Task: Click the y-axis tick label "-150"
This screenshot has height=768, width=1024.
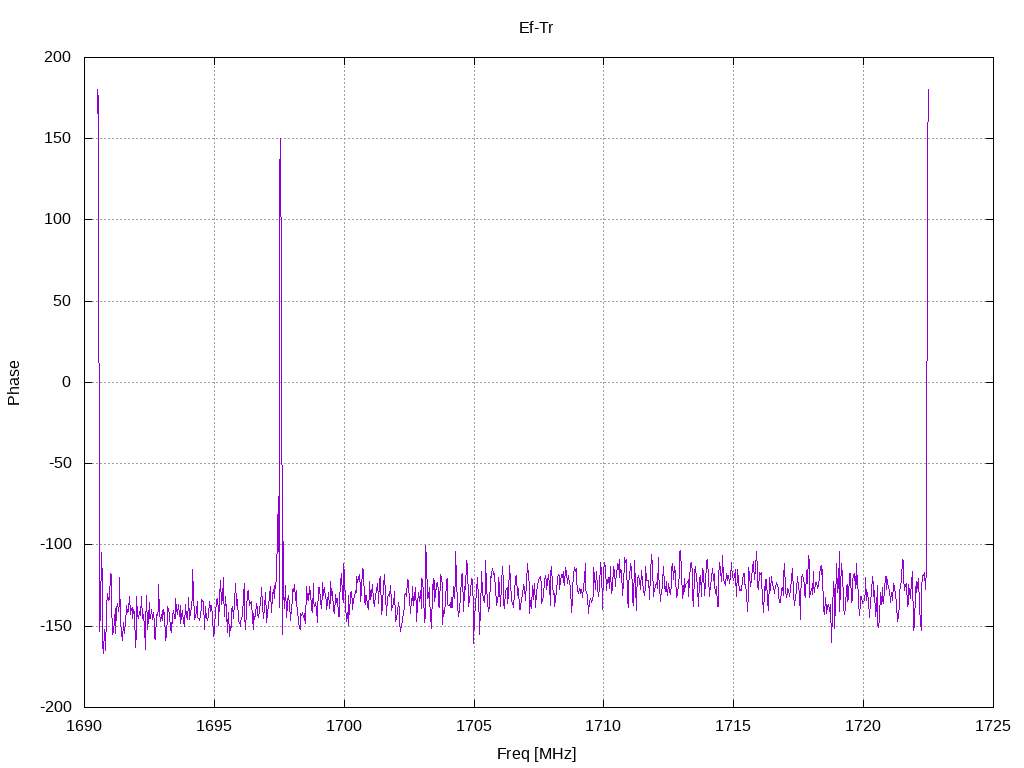Action: (56, 626)
